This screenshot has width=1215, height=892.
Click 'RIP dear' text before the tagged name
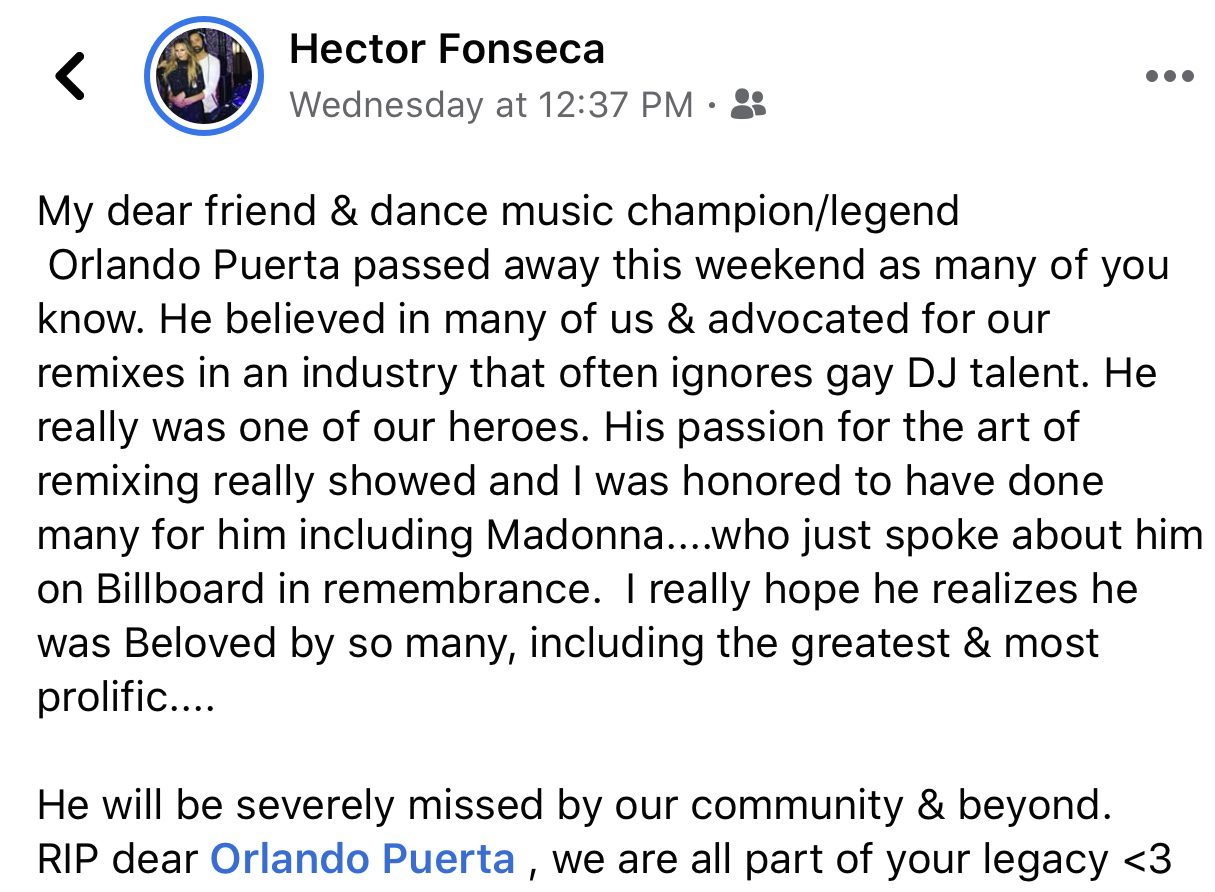[x=119, y=858]
